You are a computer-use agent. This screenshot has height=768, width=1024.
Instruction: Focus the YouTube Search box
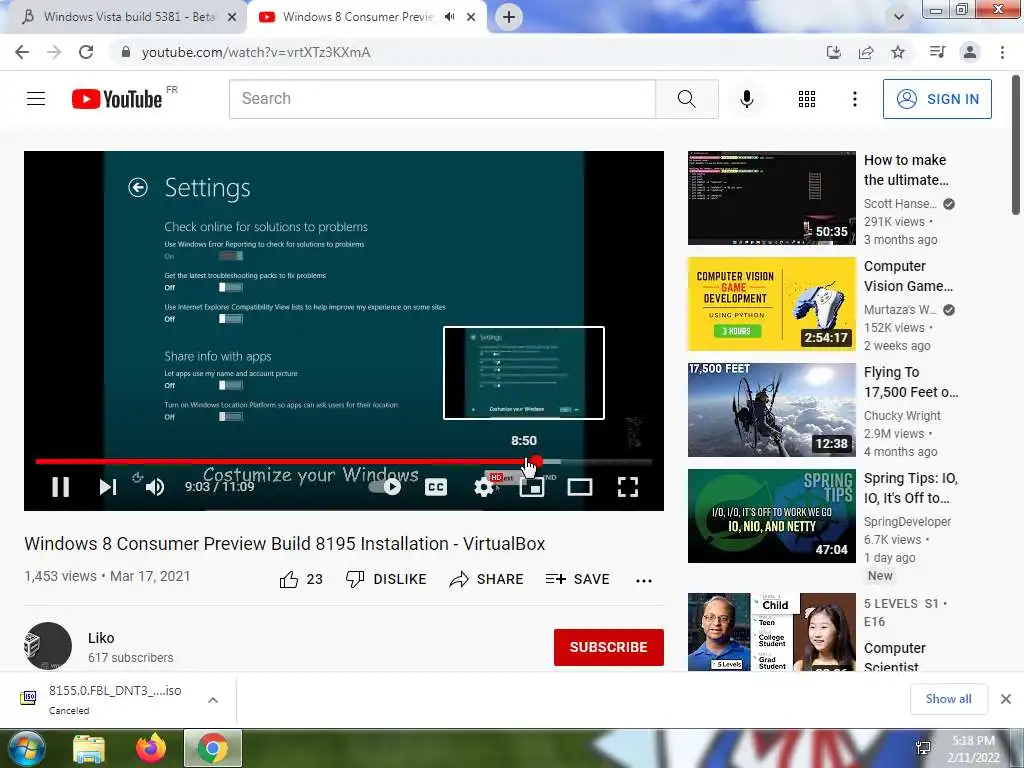click(442, 99)
